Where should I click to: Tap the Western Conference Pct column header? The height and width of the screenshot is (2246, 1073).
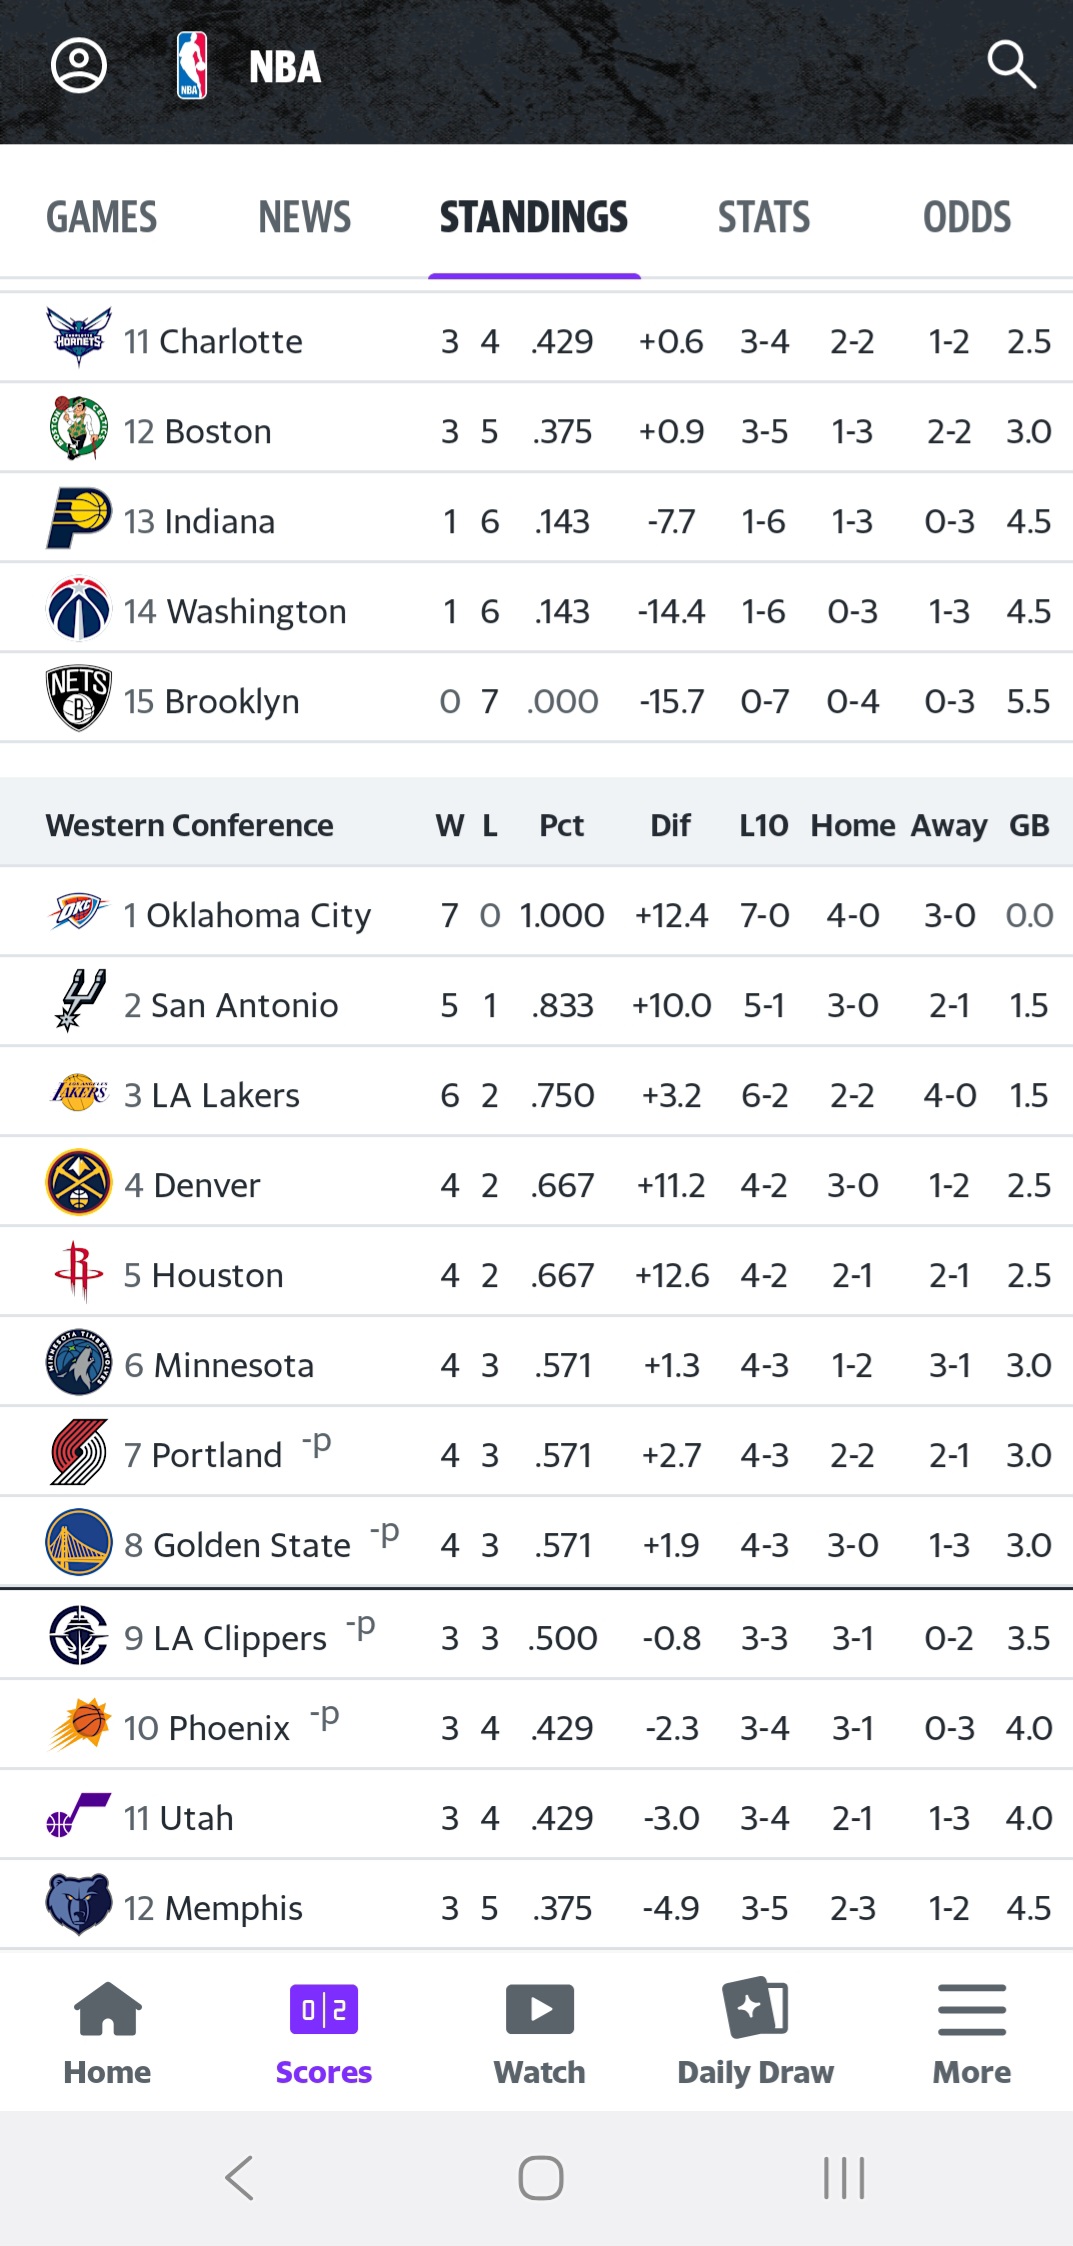(x=561, y=825)
